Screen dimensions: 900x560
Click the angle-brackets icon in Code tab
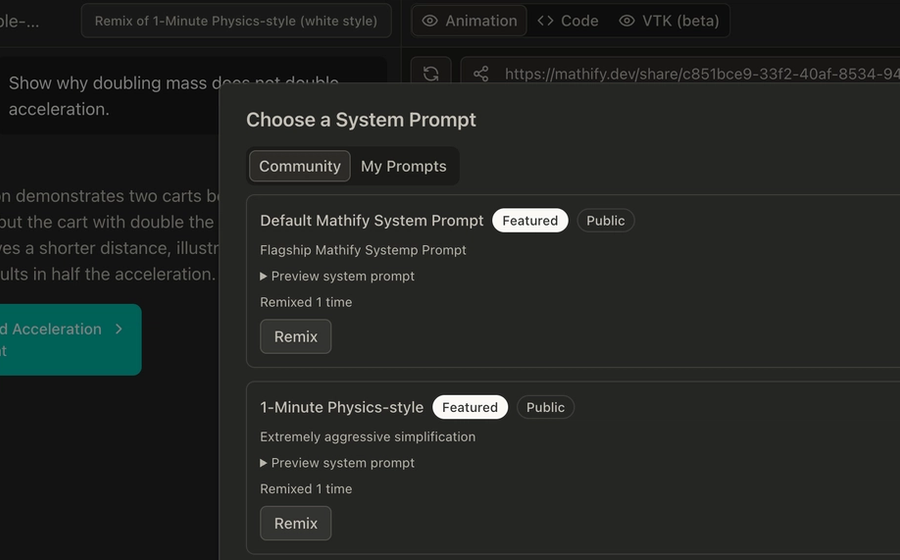pos(545,21)
